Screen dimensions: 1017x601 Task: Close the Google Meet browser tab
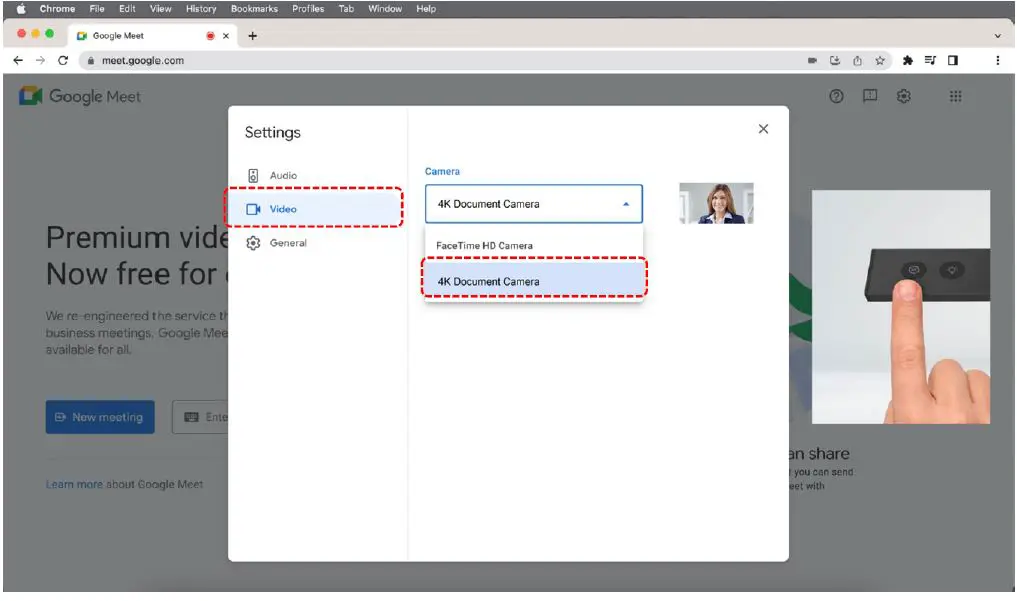[226, 36]
